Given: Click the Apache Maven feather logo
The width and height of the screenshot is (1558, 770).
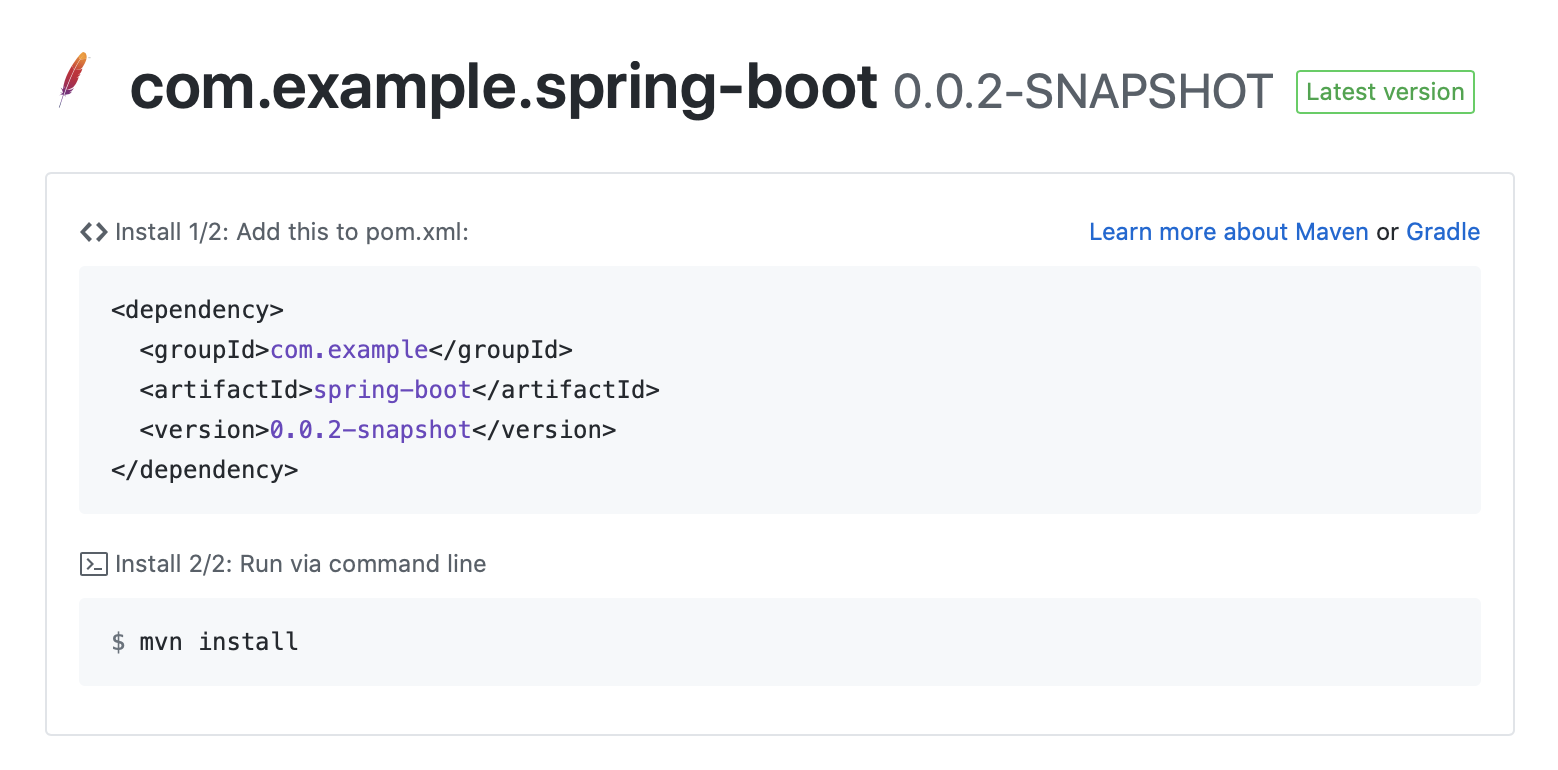Looking at the screenshot, I should 74,80.
